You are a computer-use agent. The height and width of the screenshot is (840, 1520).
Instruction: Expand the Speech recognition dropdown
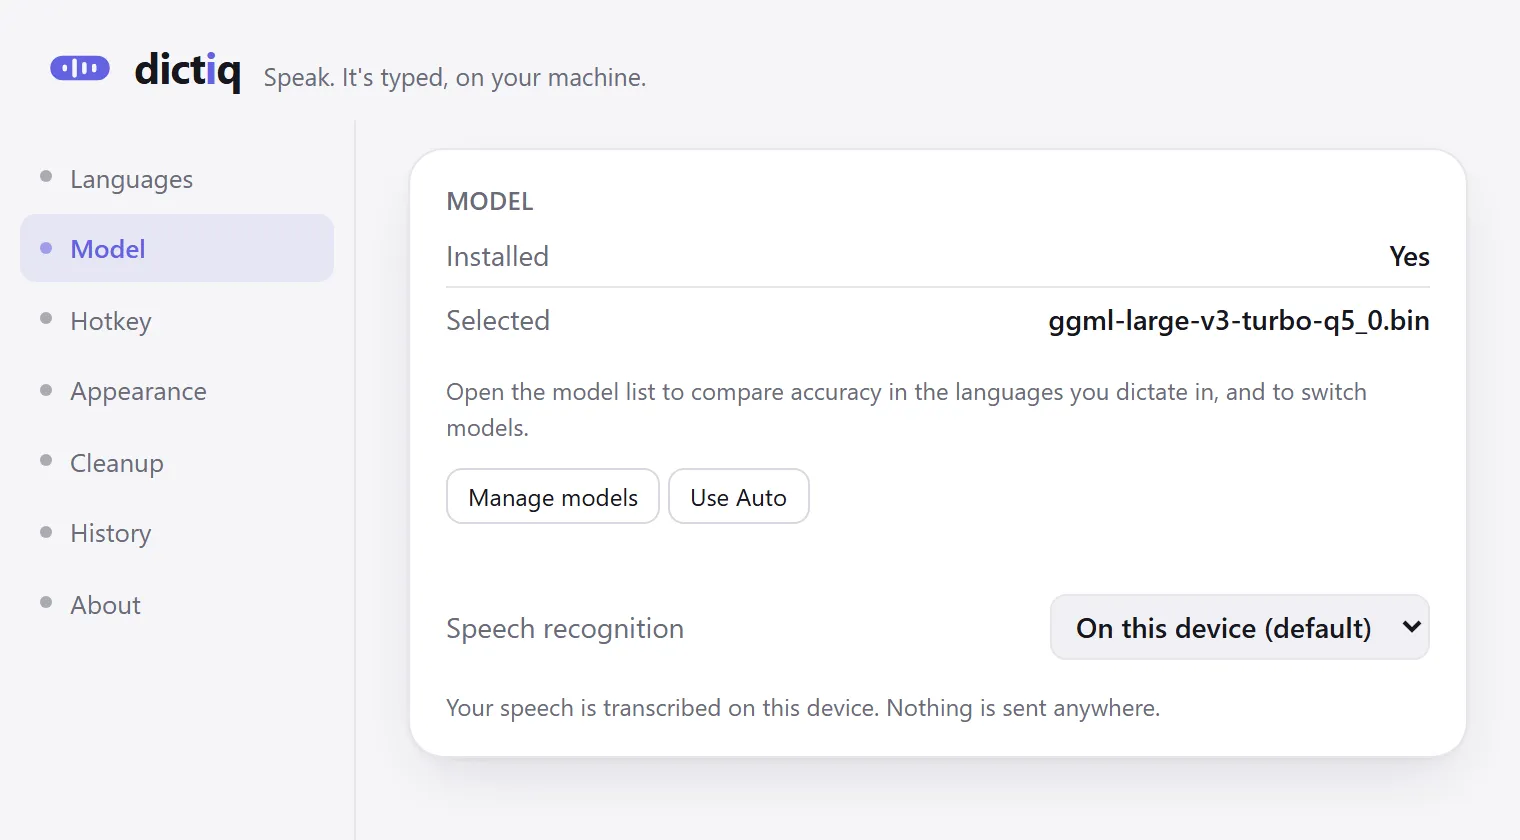1240,628
